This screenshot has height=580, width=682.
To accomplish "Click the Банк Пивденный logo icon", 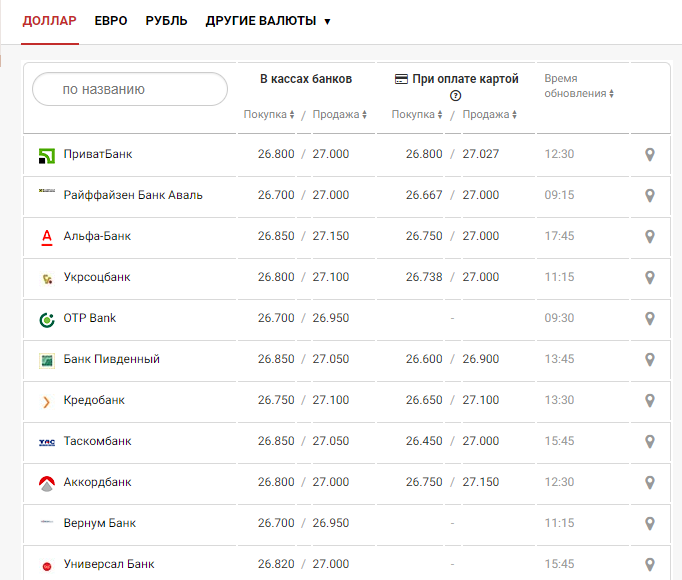I will tap(46, 360).
